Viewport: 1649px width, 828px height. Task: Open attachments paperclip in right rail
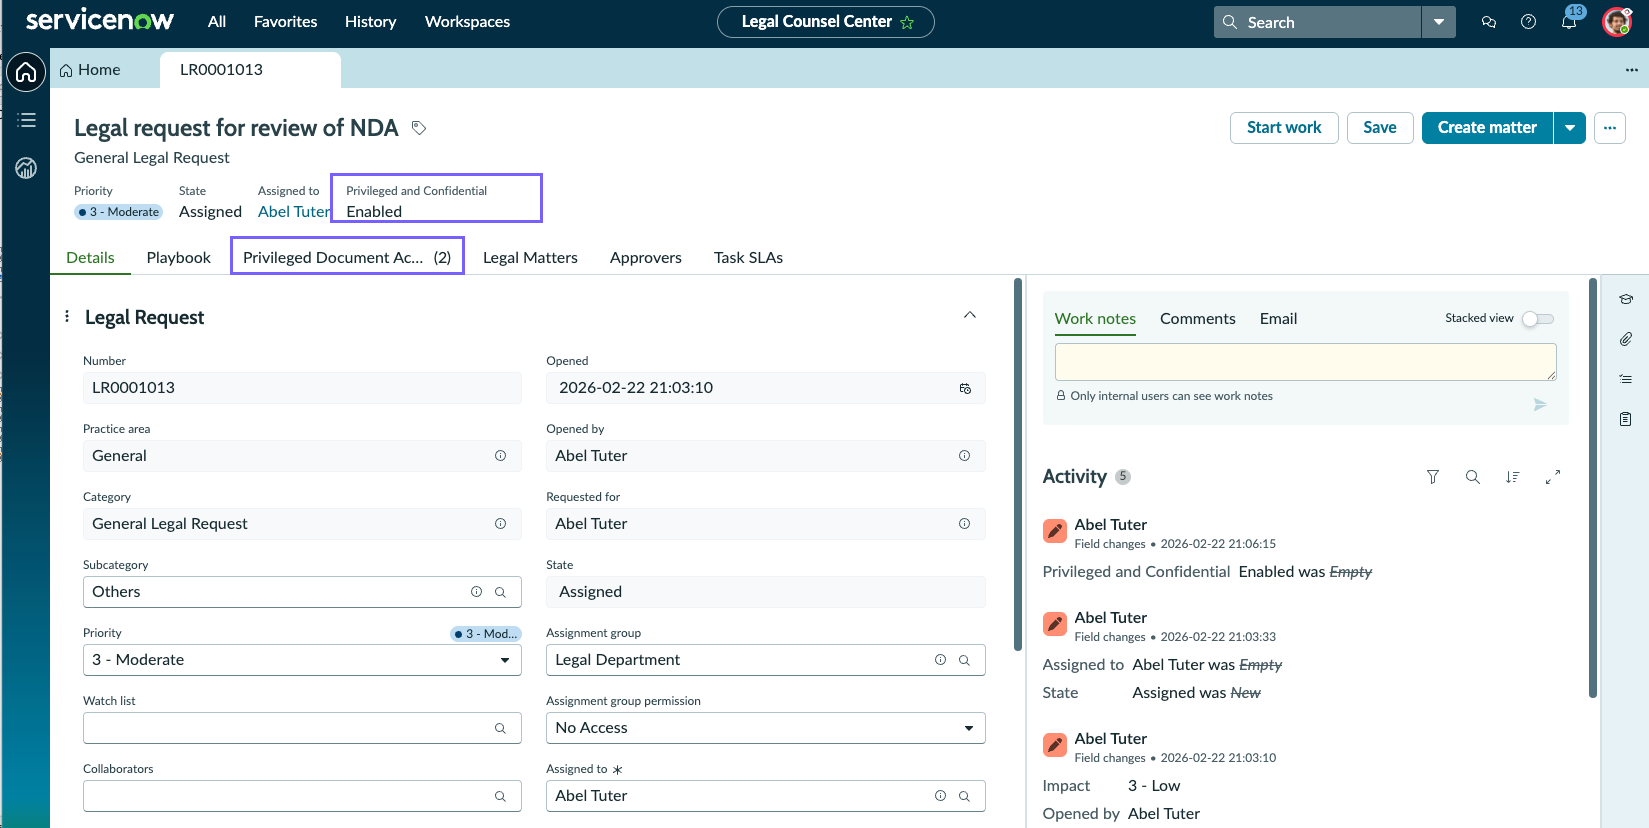pyautogui.click(x=1626, y=339)
